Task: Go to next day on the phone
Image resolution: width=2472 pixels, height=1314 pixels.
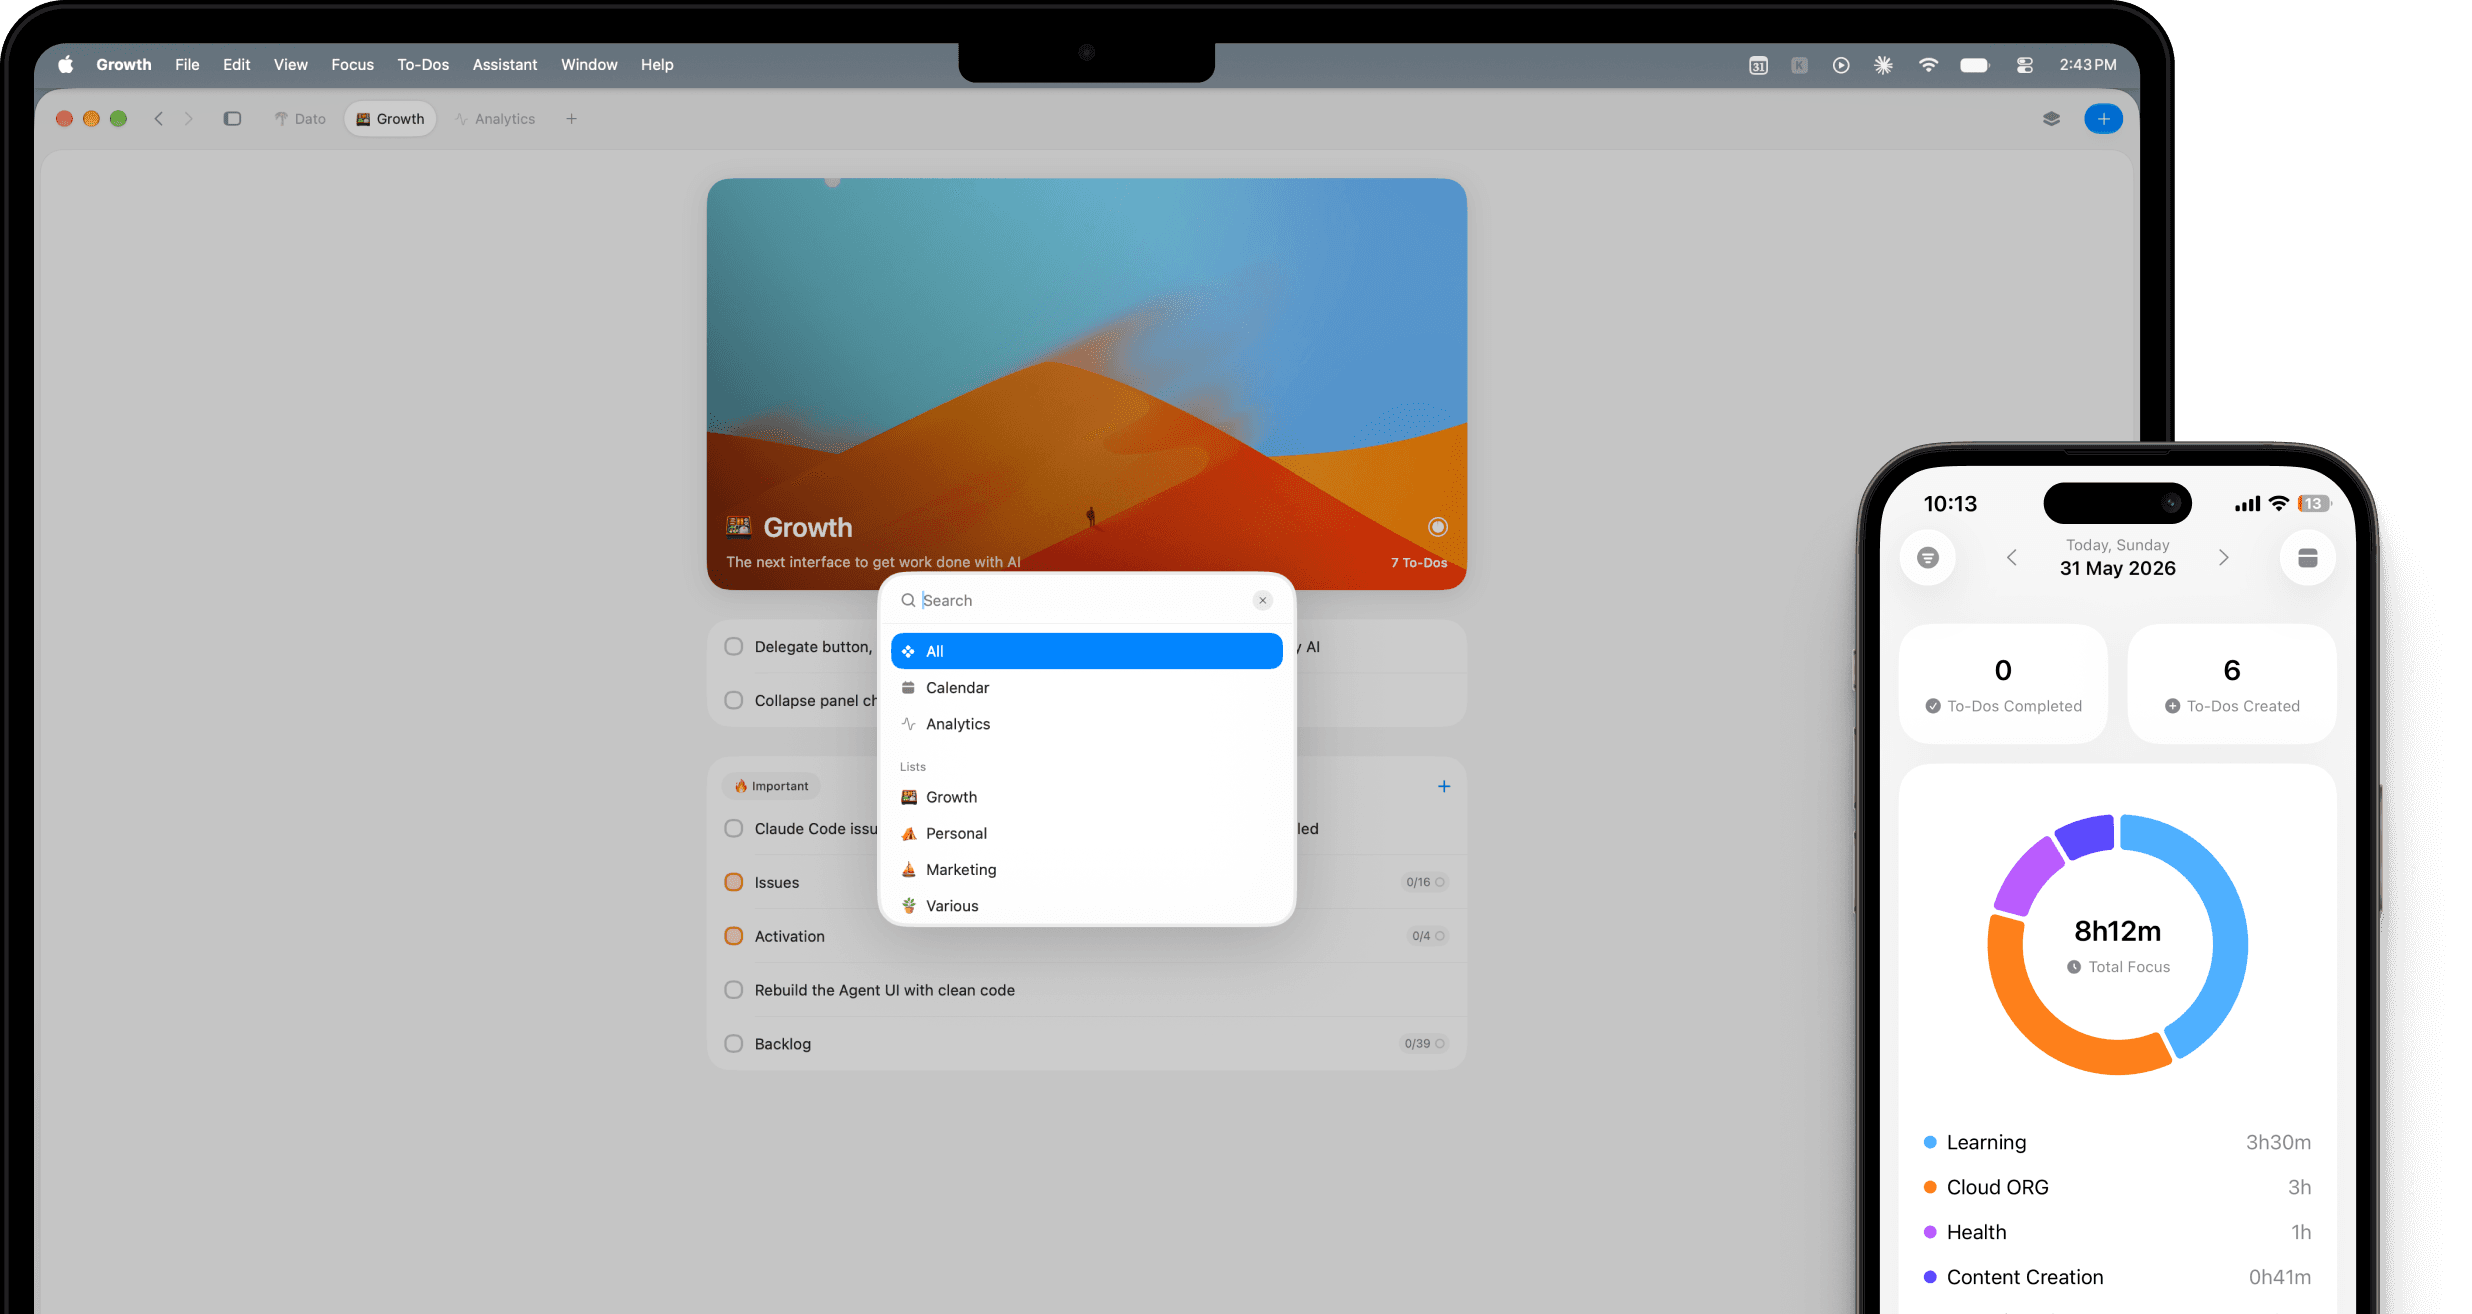Action: (2223, 557)
